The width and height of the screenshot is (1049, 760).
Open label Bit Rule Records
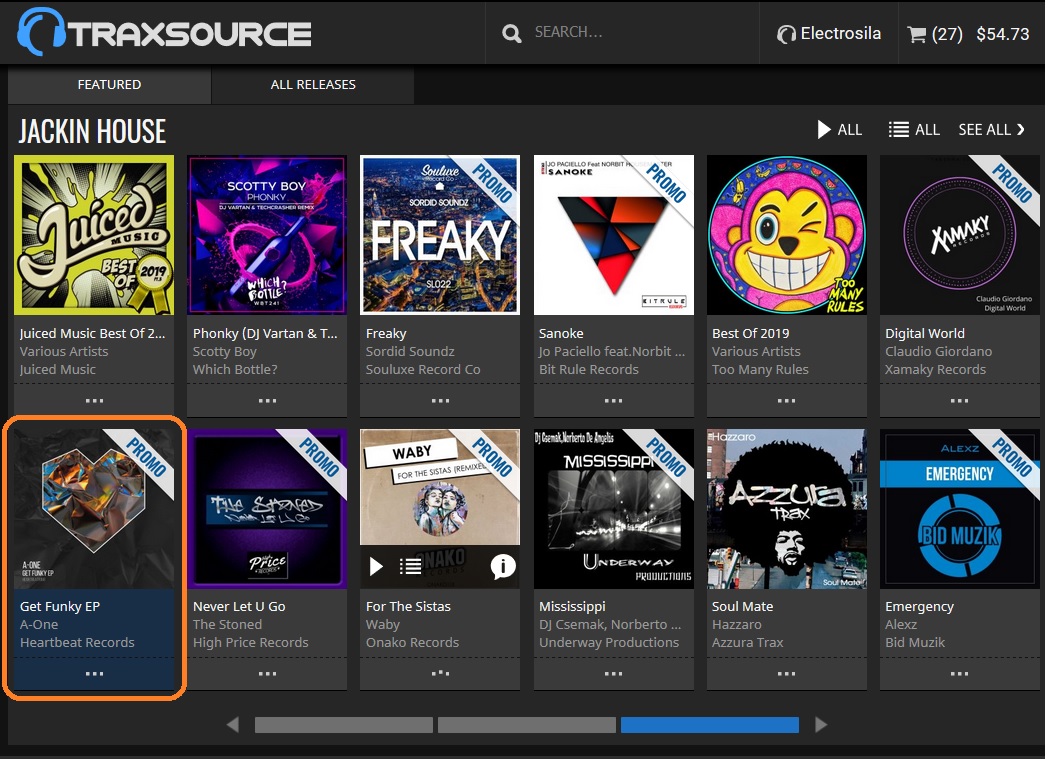(589, 369)
